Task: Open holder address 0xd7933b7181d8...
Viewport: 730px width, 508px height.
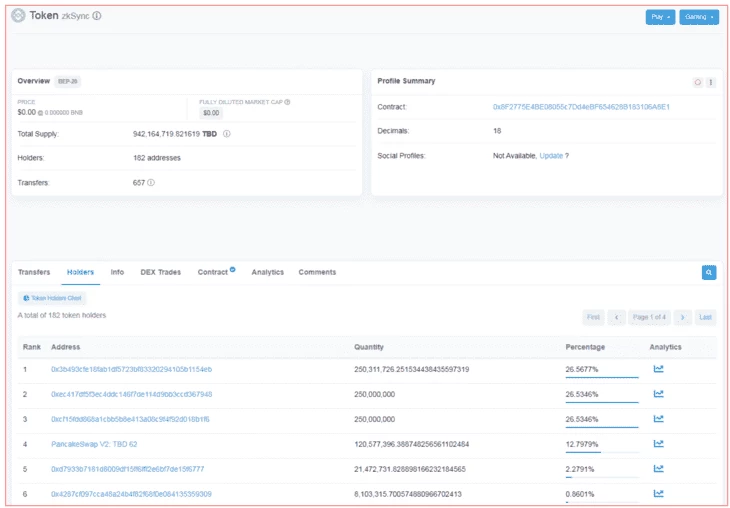Action: tap(128, 469)
